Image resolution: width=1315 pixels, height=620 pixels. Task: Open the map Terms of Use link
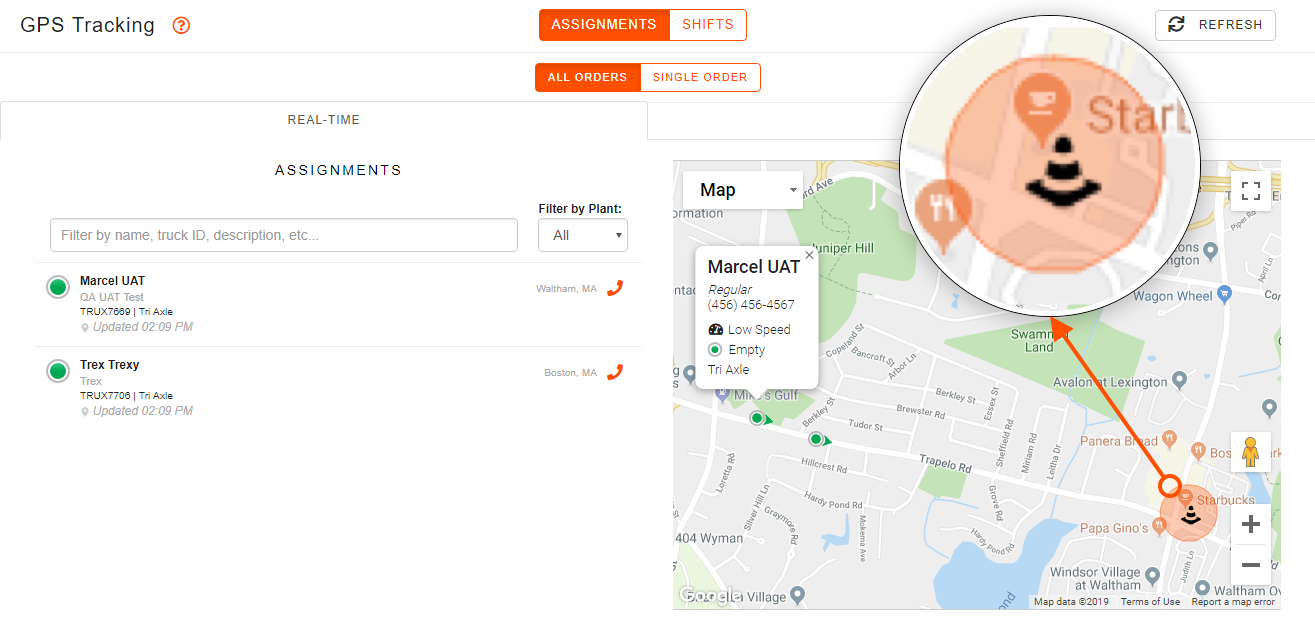(x=1150, y=602)
